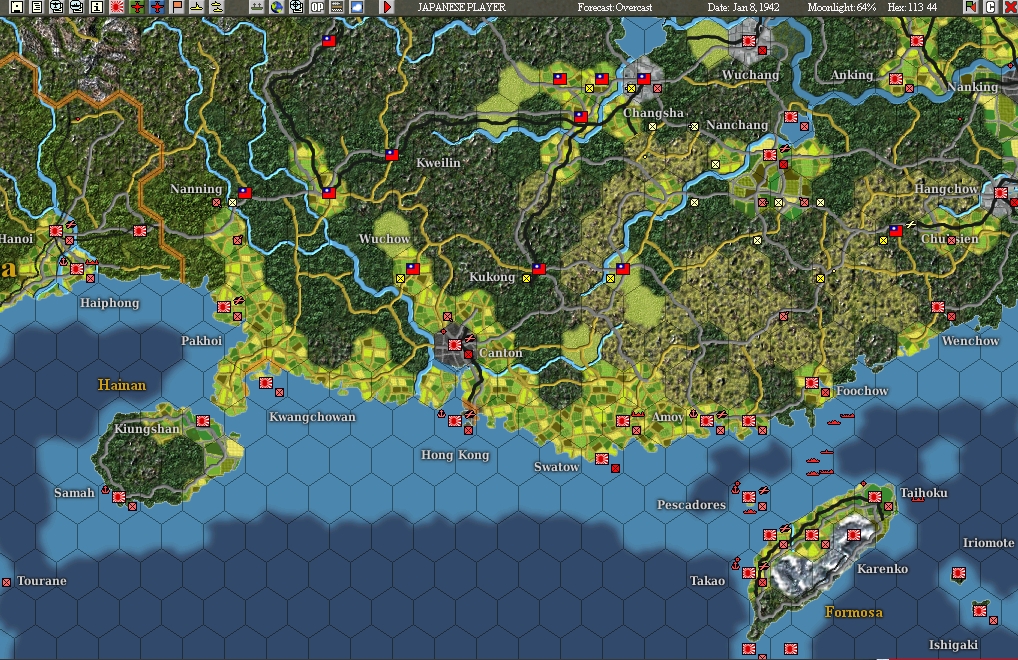The height and width of the screenshot is (660, 1018).
Task: Click the red X exit icon
Action: click(x=1010, y=7)
